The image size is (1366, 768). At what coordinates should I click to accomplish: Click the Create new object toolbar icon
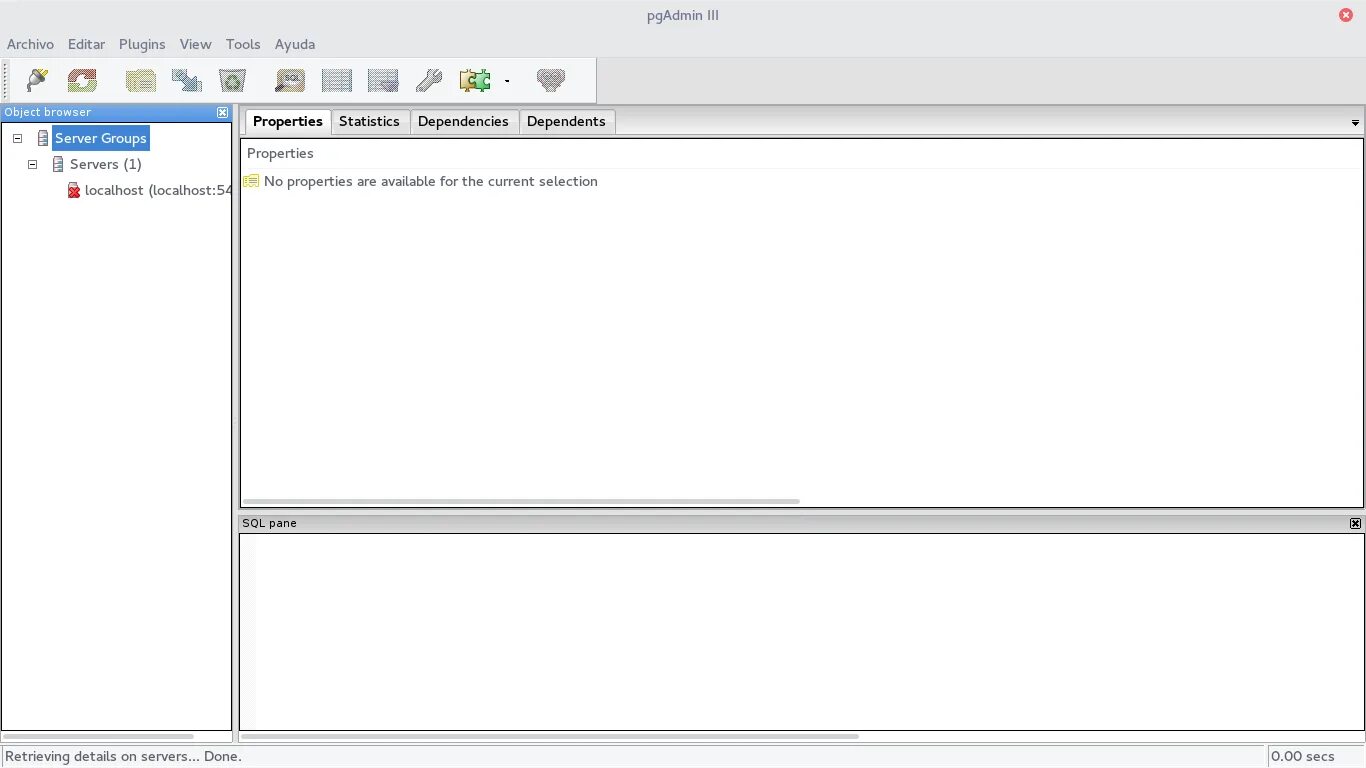pyautogui.click(x=186, y=80)
